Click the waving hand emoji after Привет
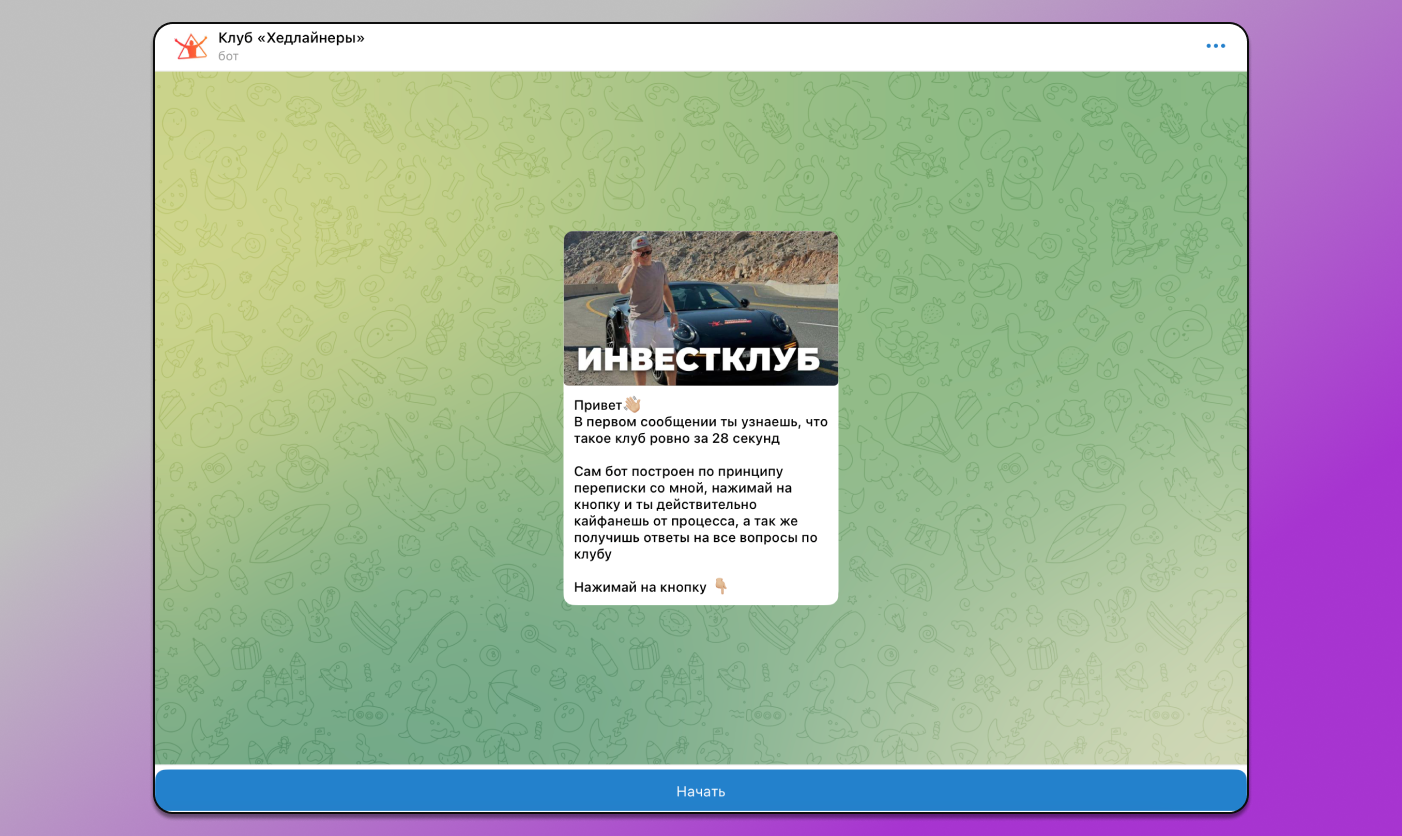1402x836 pixels. [x=632, y=404]
